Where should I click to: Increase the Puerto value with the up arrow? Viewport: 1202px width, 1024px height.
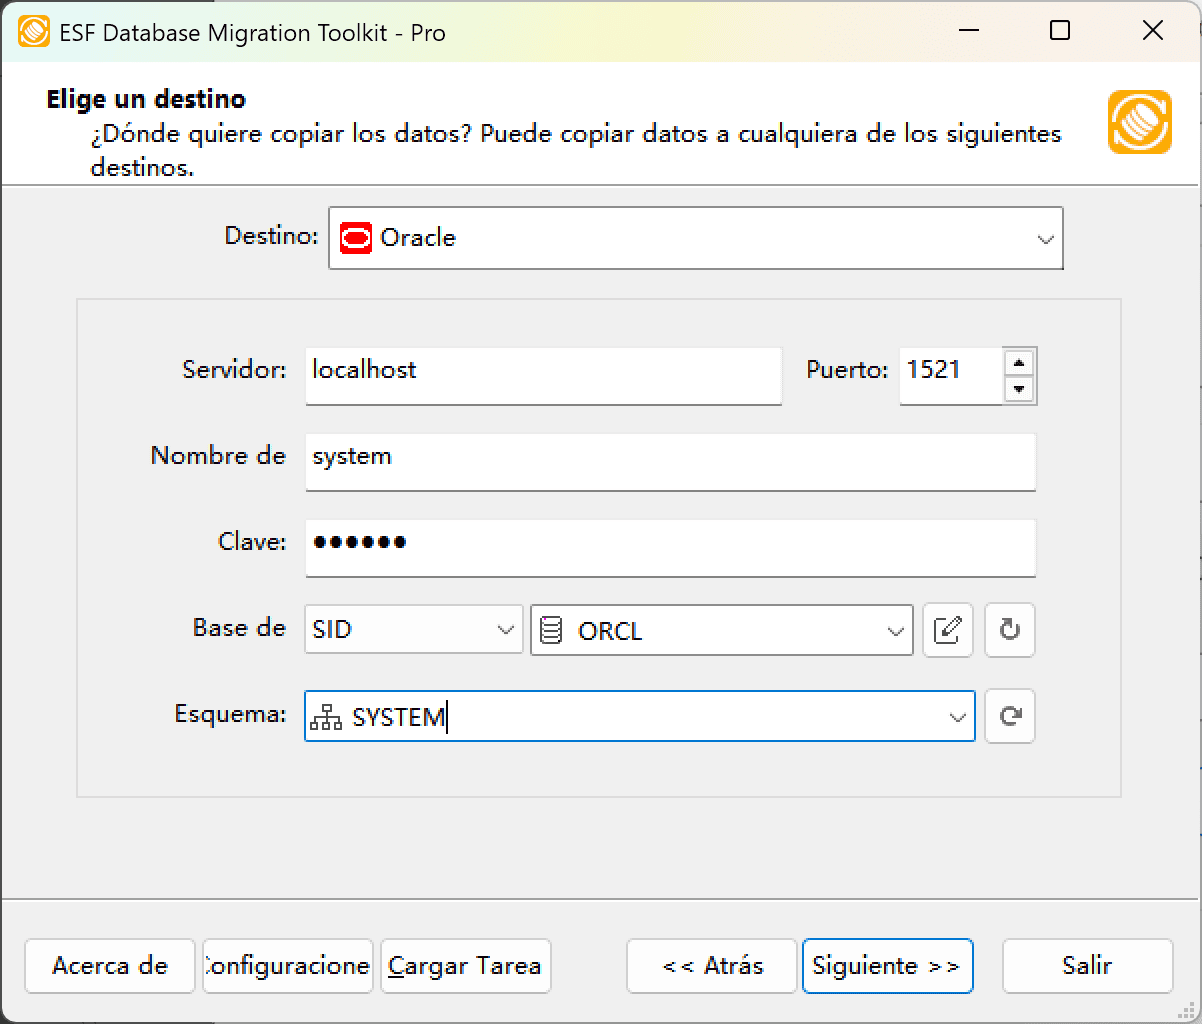(1020, 363)
